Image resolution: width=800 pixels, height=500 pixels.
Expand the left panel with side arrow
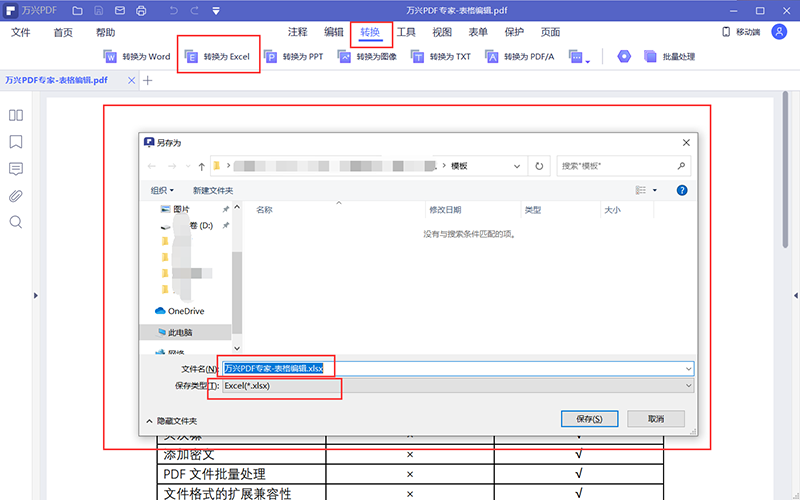point(36,295)
